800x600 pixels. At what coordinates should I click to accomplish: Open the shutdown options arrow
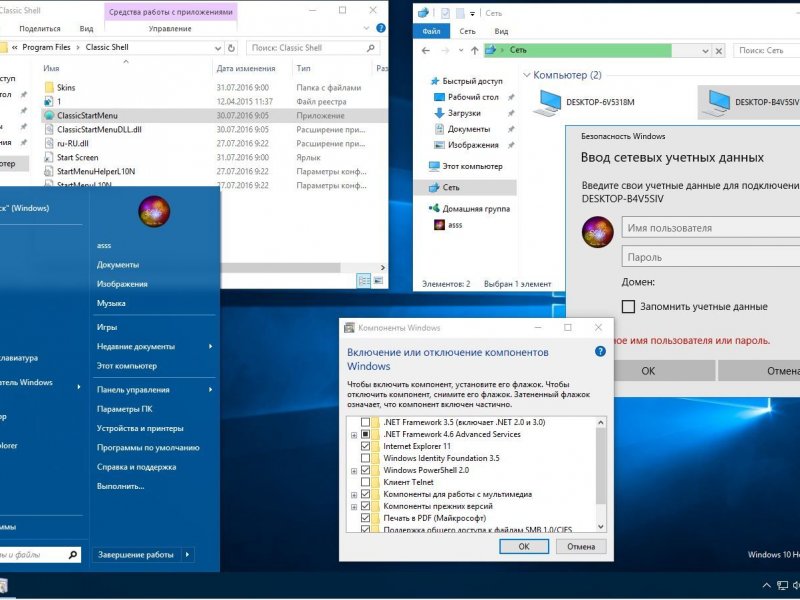187,555
